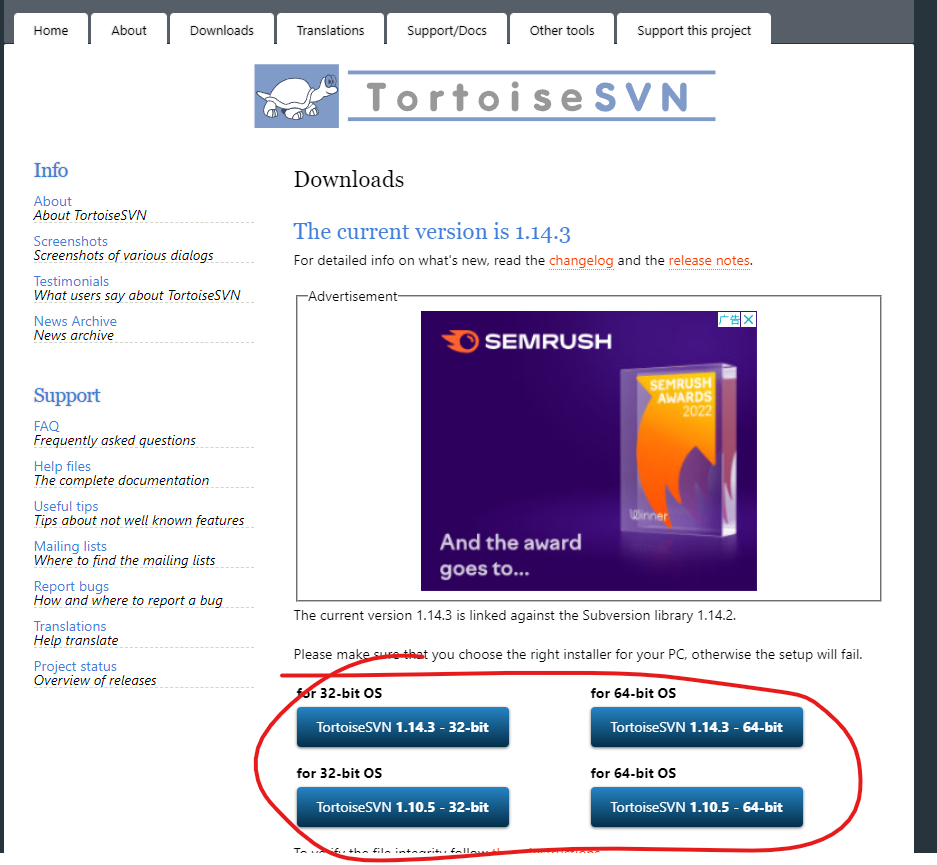Click 'How and where to report a bug' text
Screen dimensions: 937x865
pyautogui.click(x=128, y=601)
